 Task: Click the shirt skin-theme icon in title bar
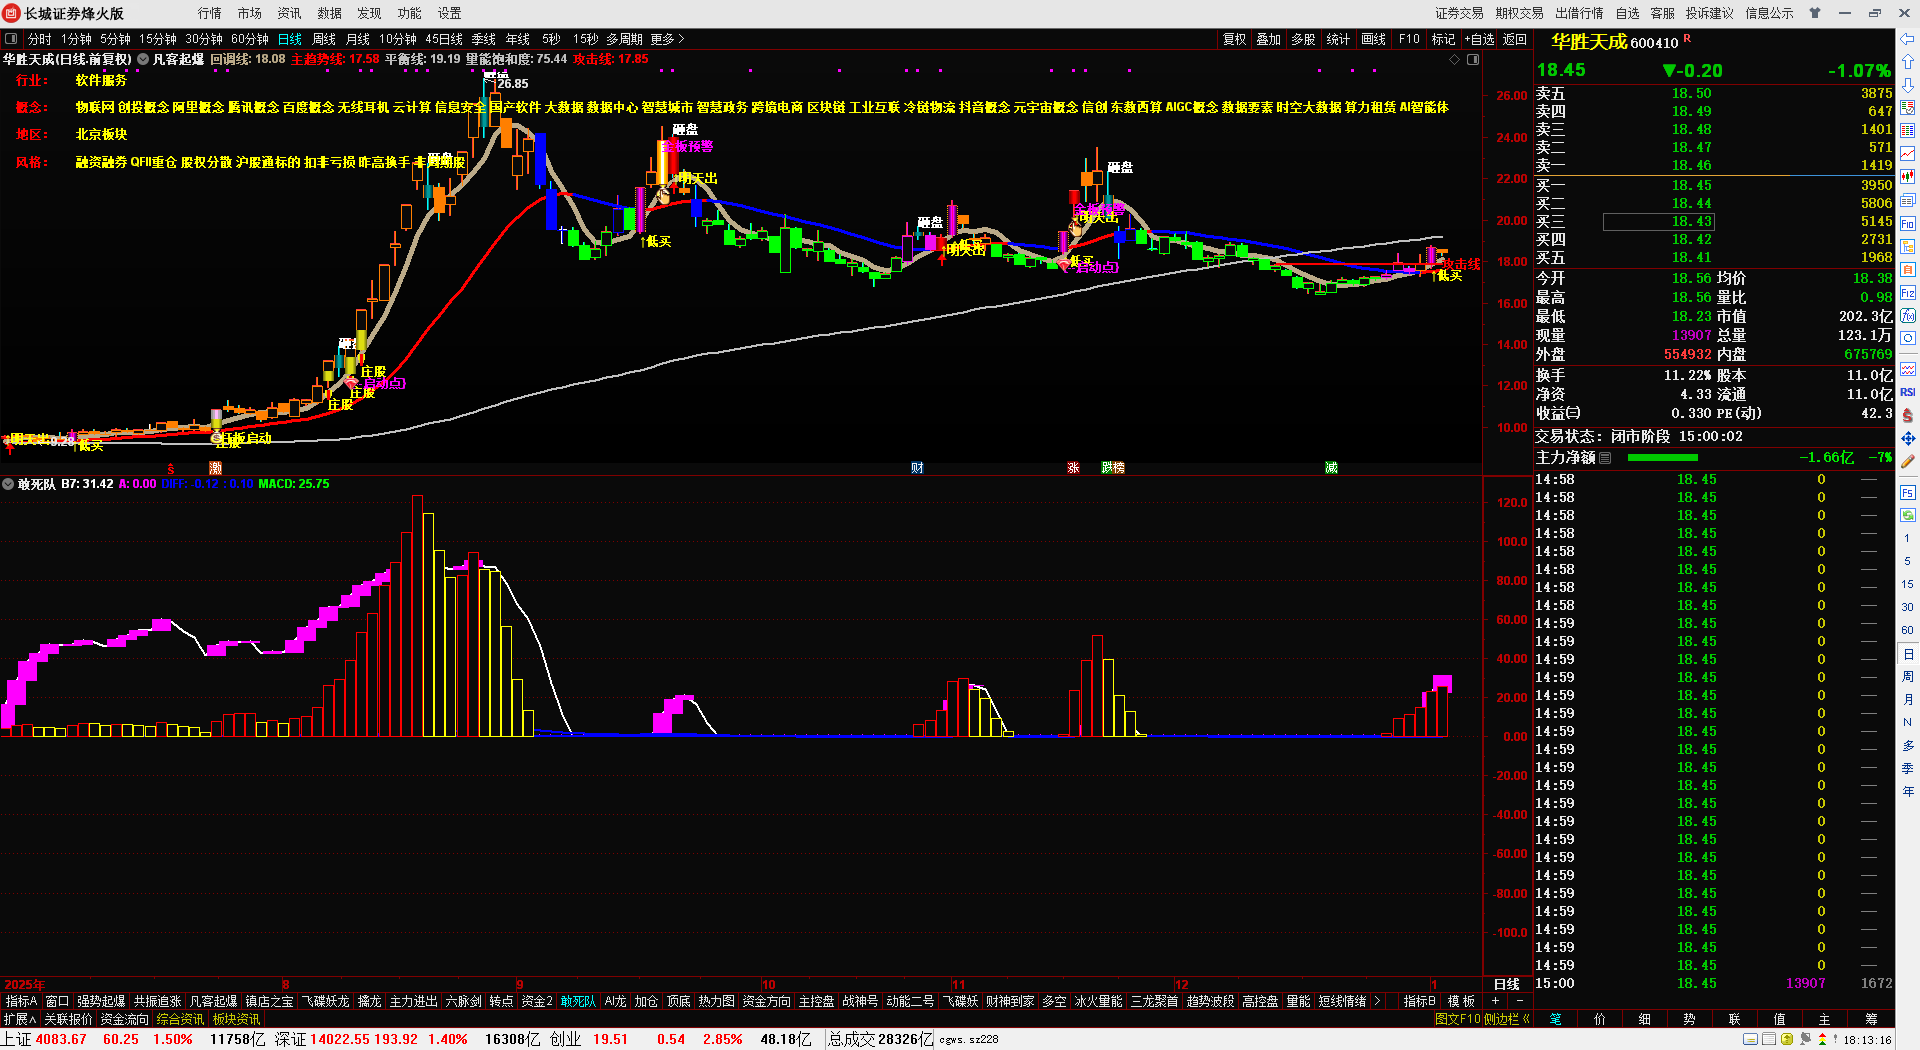pos(1815,13)
